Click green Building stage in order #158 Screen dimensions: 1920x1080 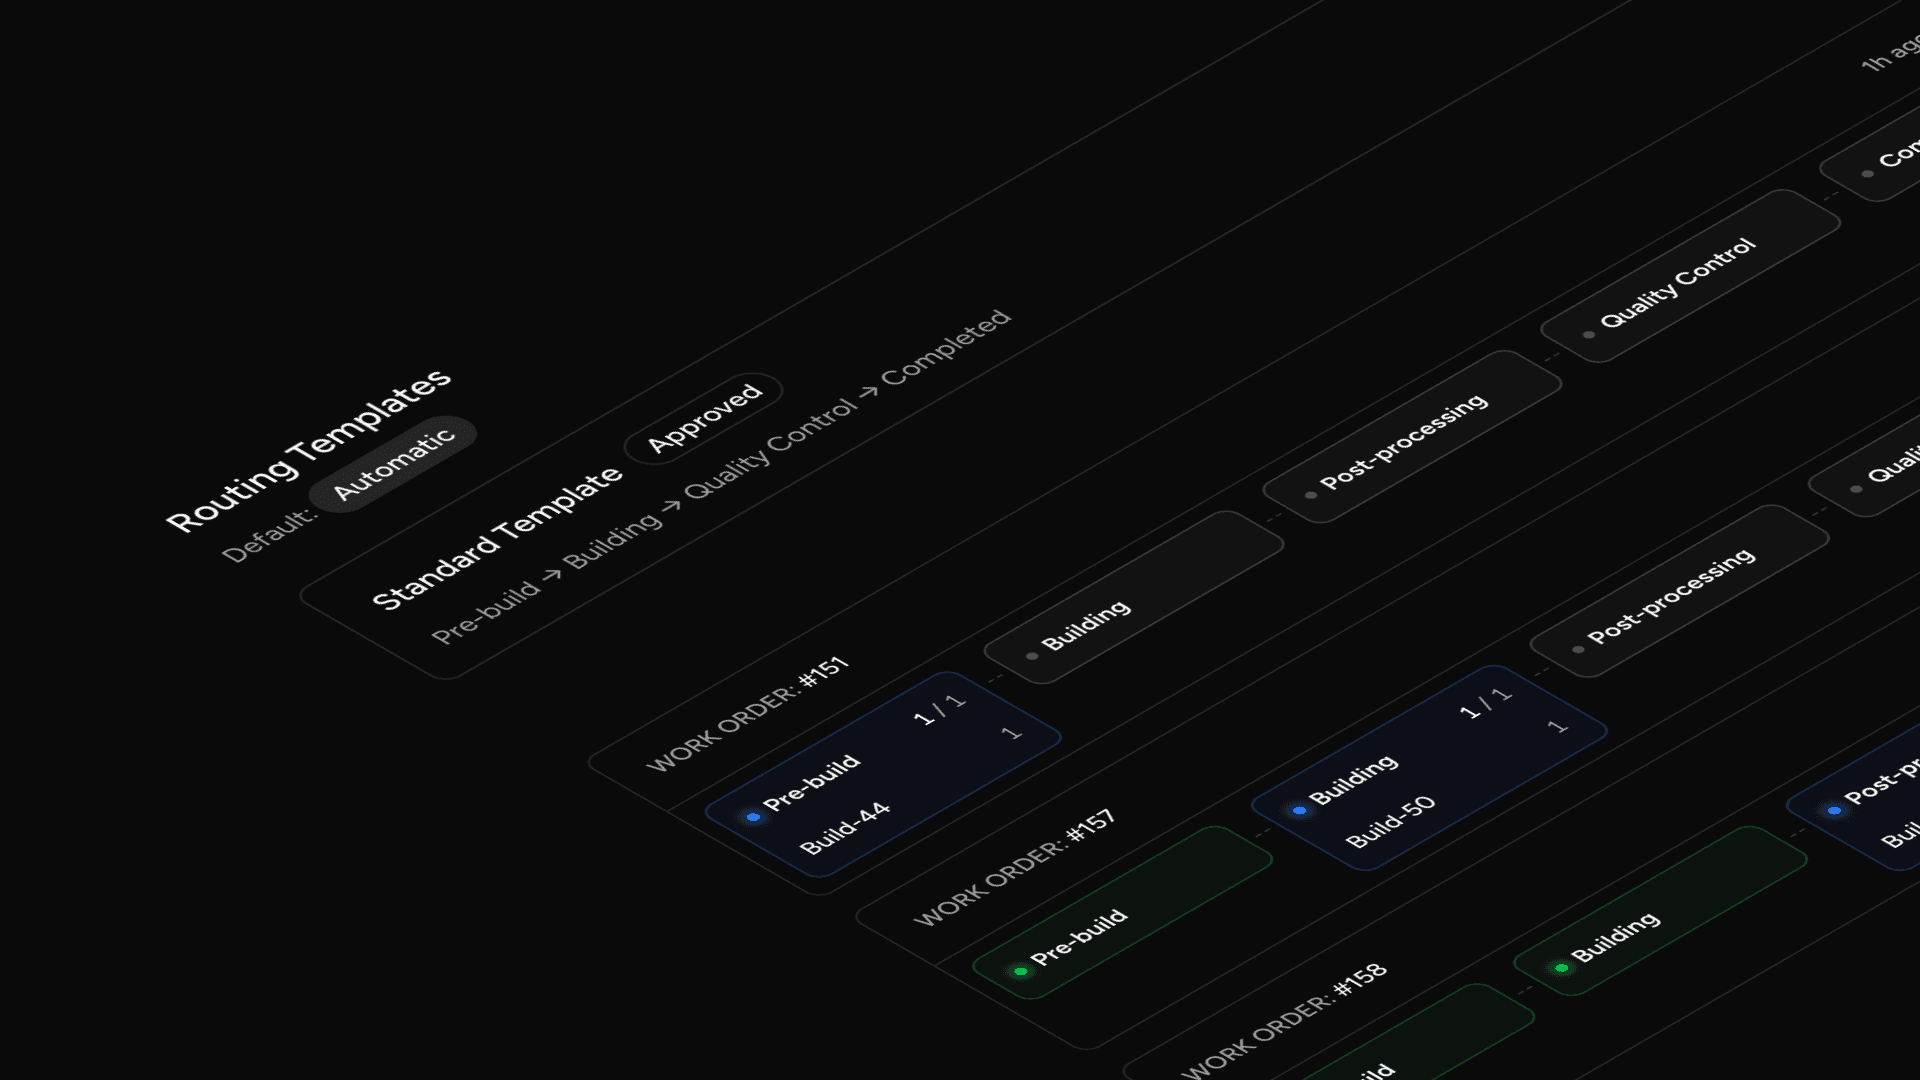coord(1660,911)
